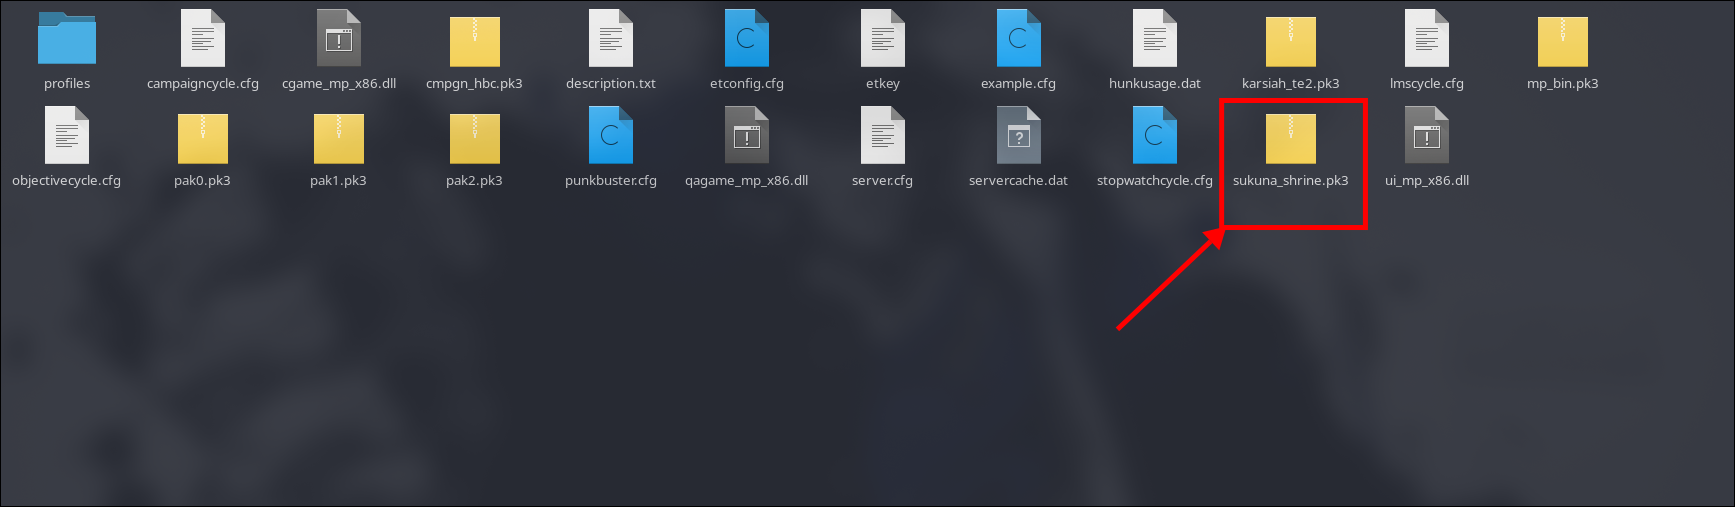Select the lmscycle.cfg file icon
1735x507 pixels.
(x=1427, y=39)
